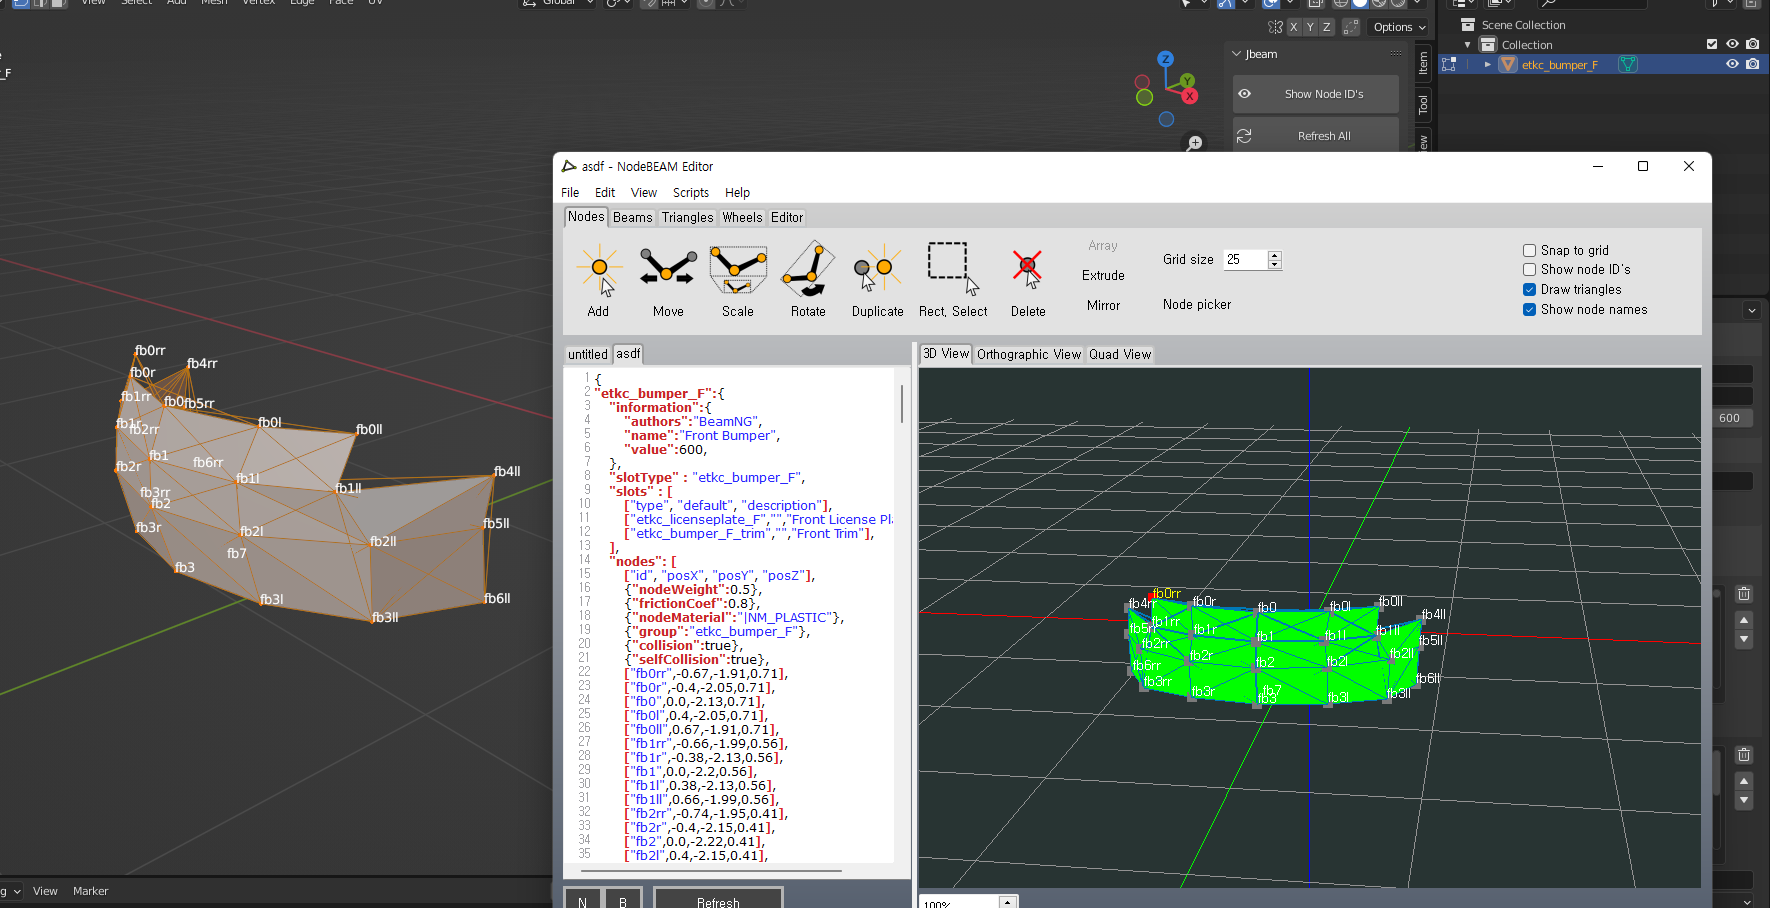This screenshot has width=1770, height=908.
Task: Click the Refresh All button
Action: click(x=1323, y=136)
